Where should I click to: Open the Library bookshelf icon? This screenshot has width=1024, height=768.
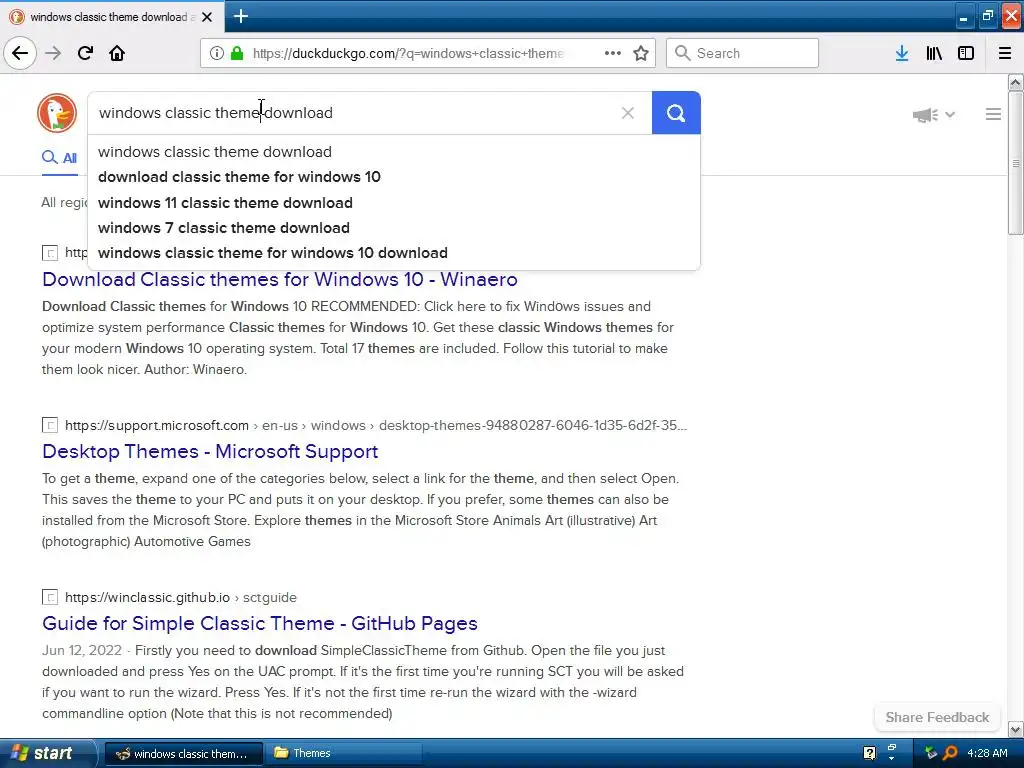click(x=934, y=53)
